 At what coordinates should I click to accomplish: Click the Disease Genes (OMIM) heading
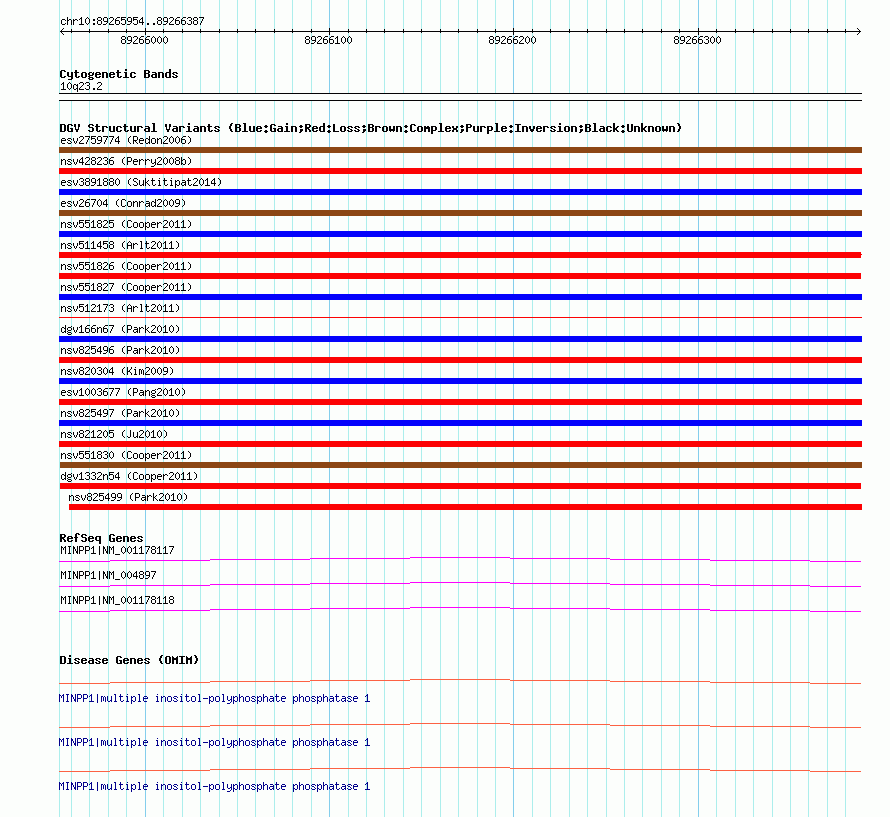(129, 660)
